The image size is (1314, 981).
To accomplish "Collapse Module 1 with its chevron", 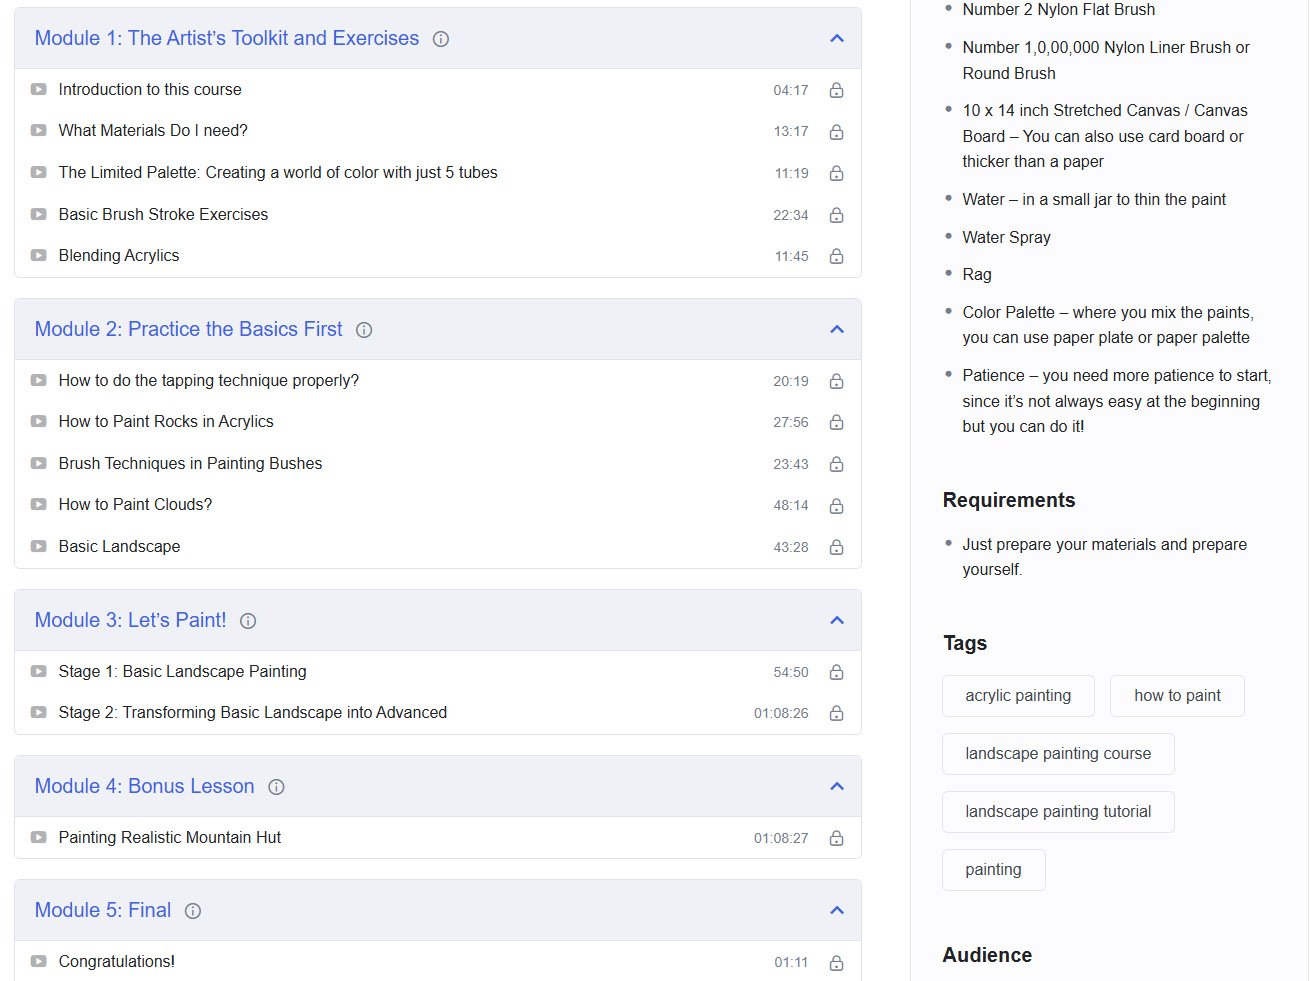I will pyautogui.click(x=837, y=38).
